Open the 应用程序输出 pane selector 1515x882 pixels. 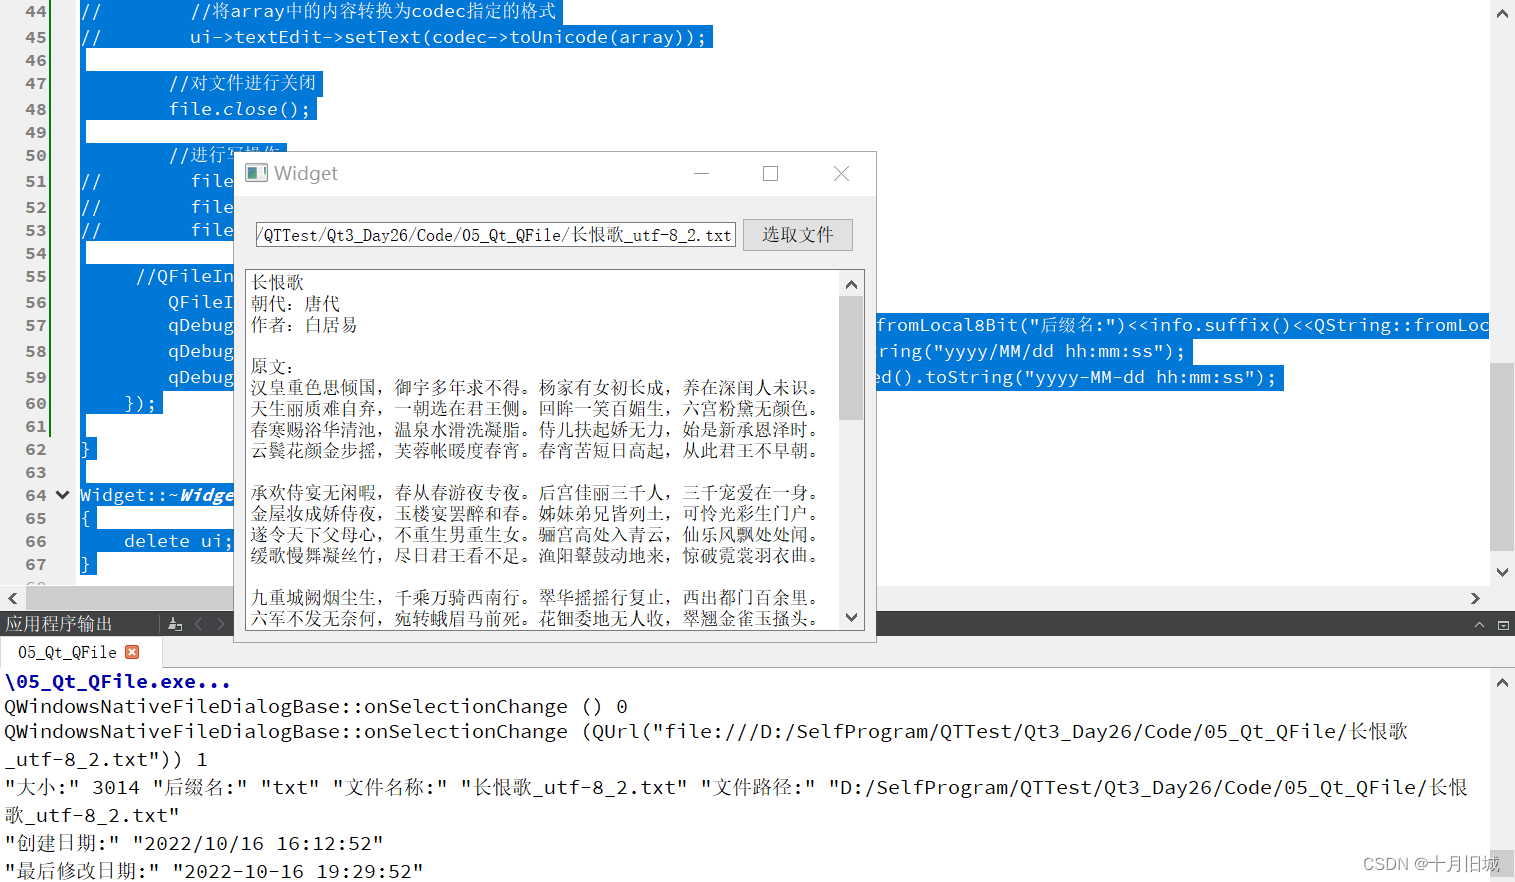click(59, 624)
